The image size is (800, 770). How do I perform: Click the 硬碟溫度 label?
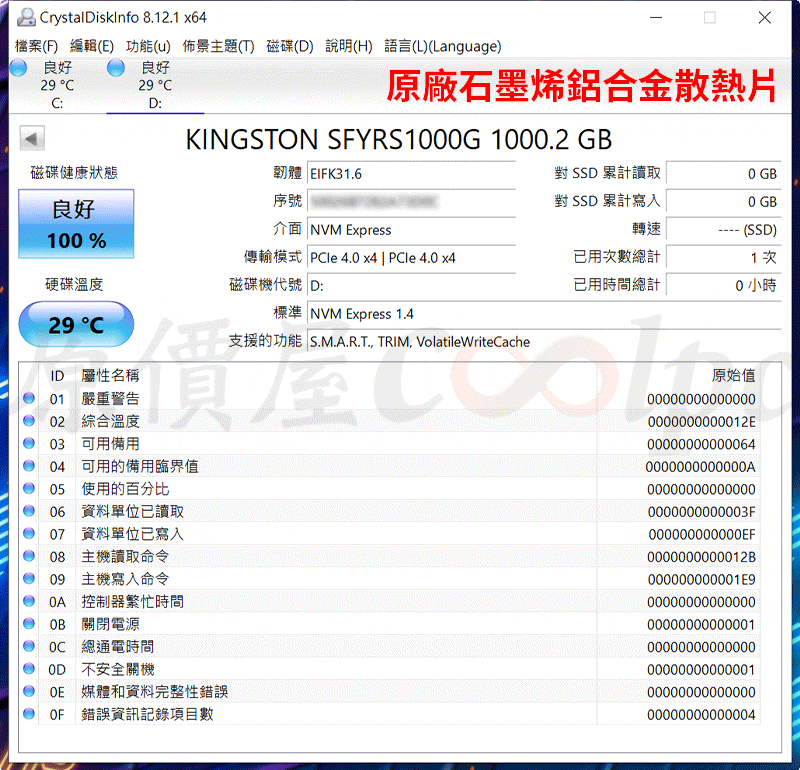point(74,284)
